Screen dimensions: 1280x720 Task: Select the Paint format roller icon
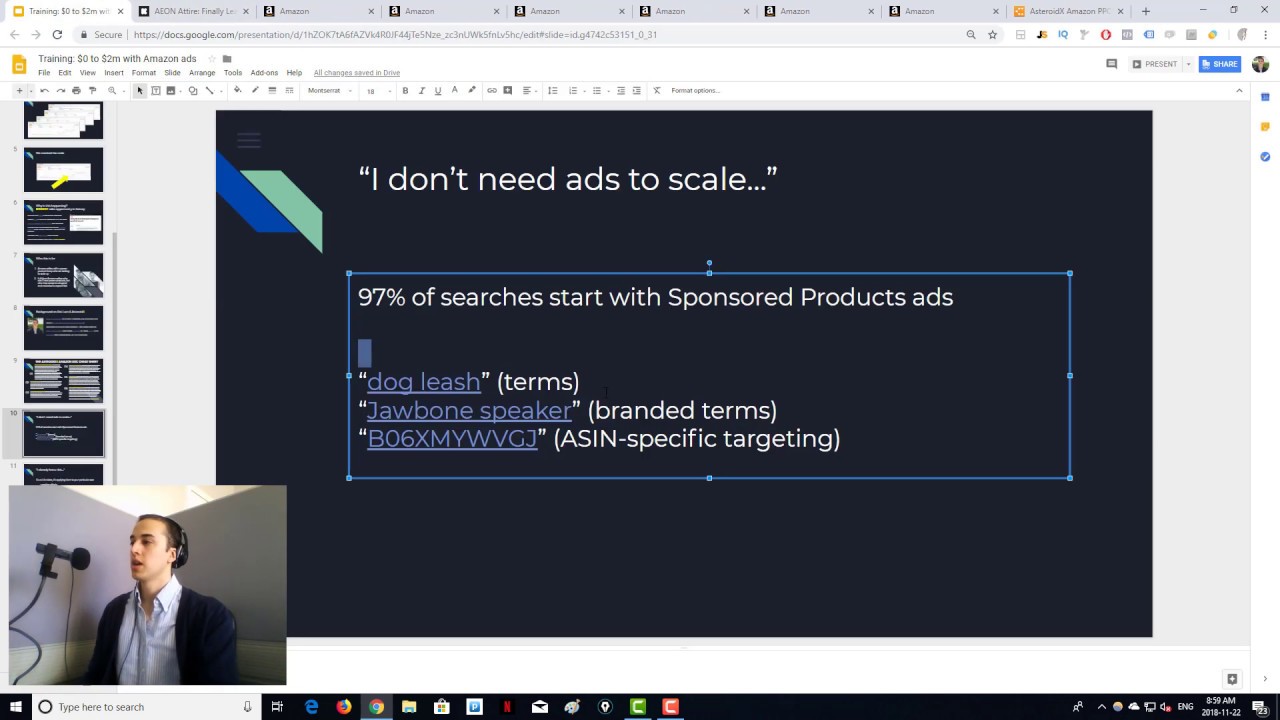pos(93,90)
